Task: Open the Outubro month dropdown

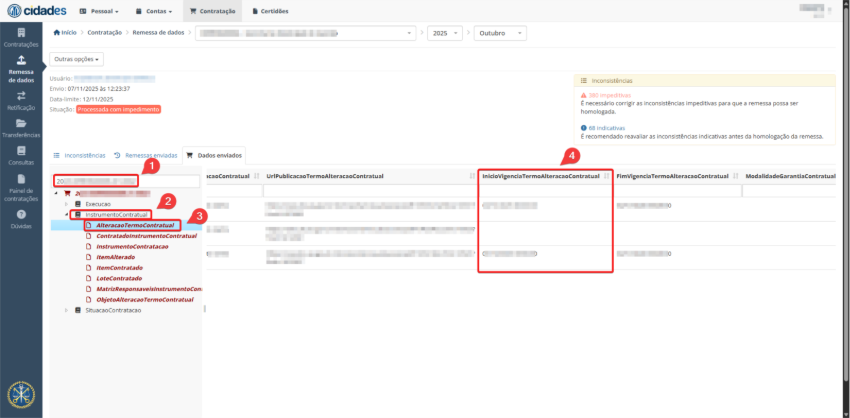Action: click(499, 33)
